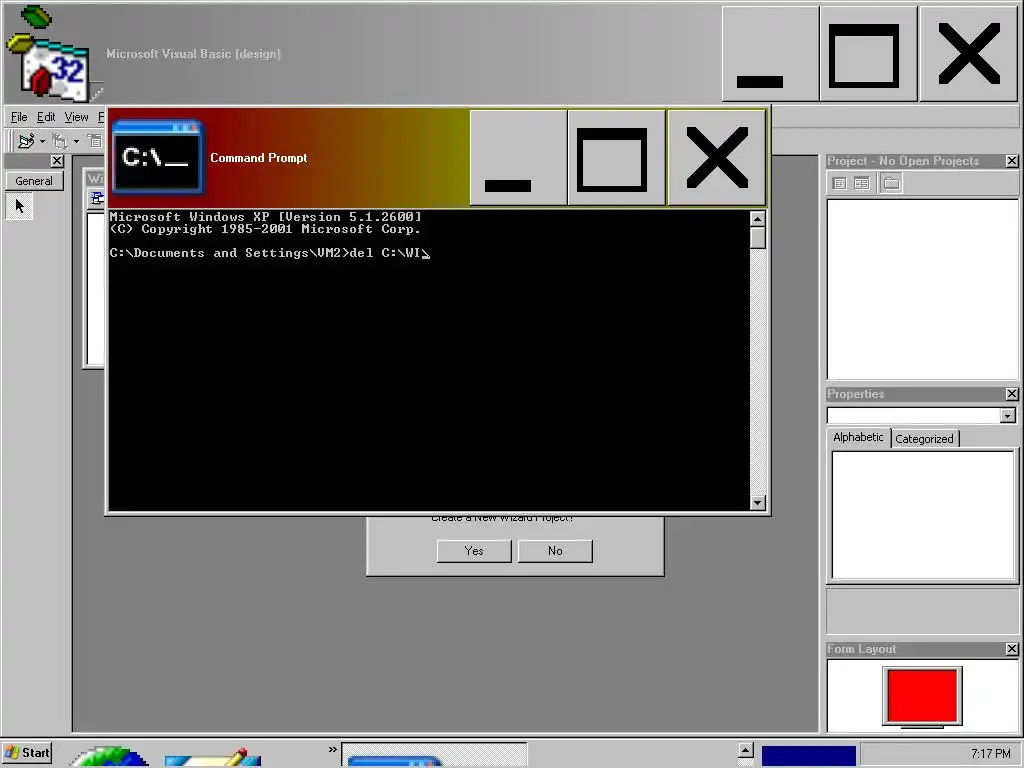The image size is (1024, 768).
Task: Click Command Prompt scrollbar down arrow
Action: coord(758,502)
